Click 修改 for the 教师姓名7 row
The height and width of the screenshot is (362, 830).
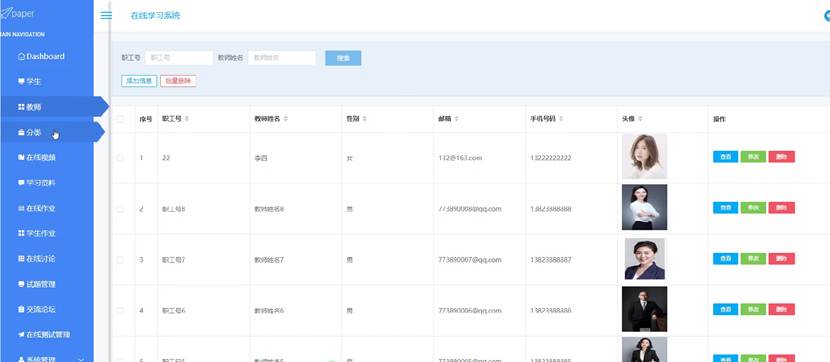[753, 258]
